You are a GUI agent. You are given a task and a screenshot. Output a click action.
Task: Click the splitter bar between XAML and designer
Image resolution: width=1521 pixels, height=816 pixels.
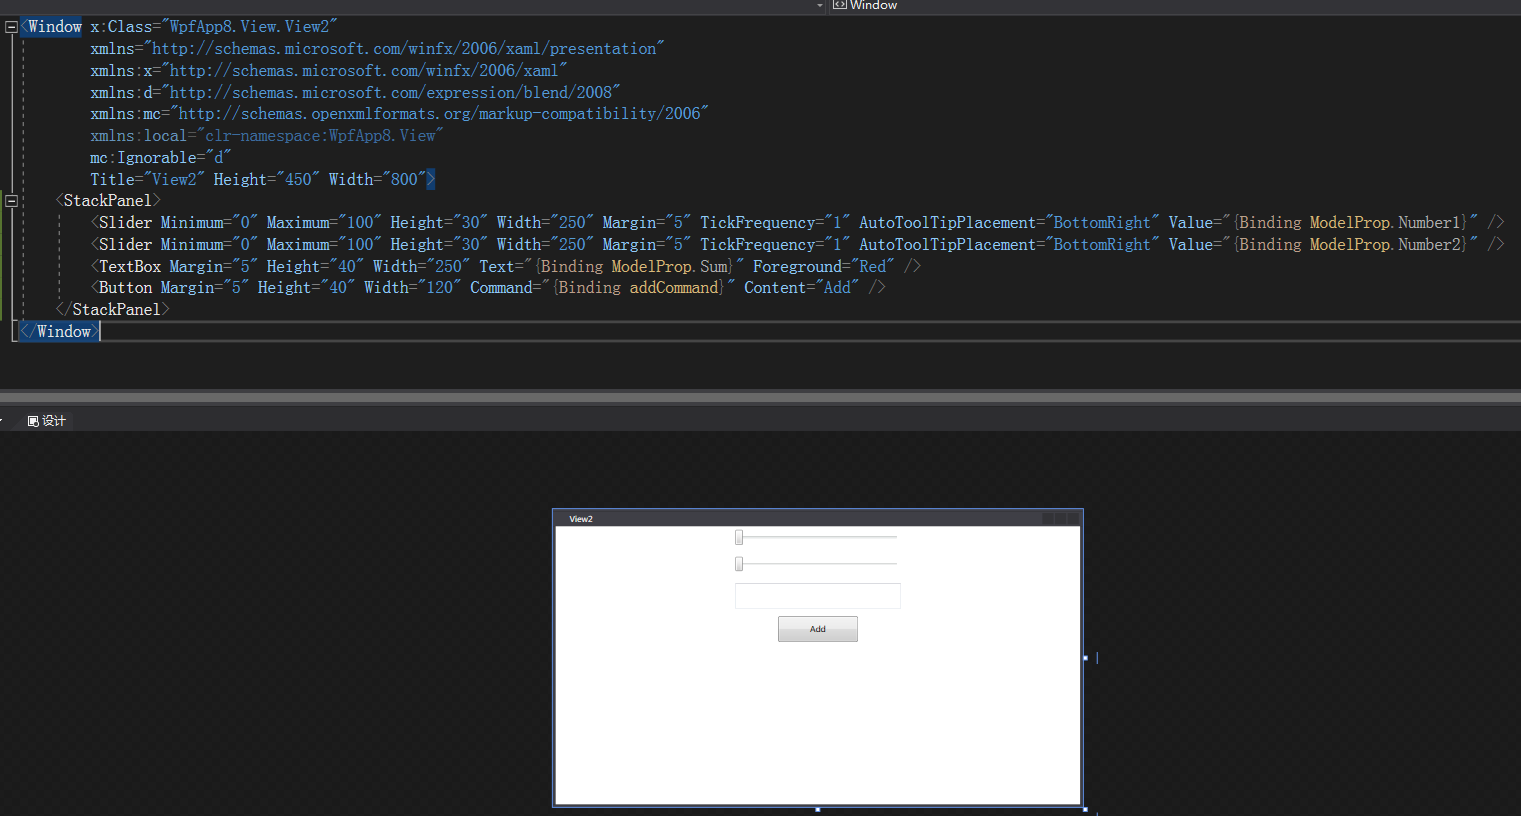coord(760,395)
